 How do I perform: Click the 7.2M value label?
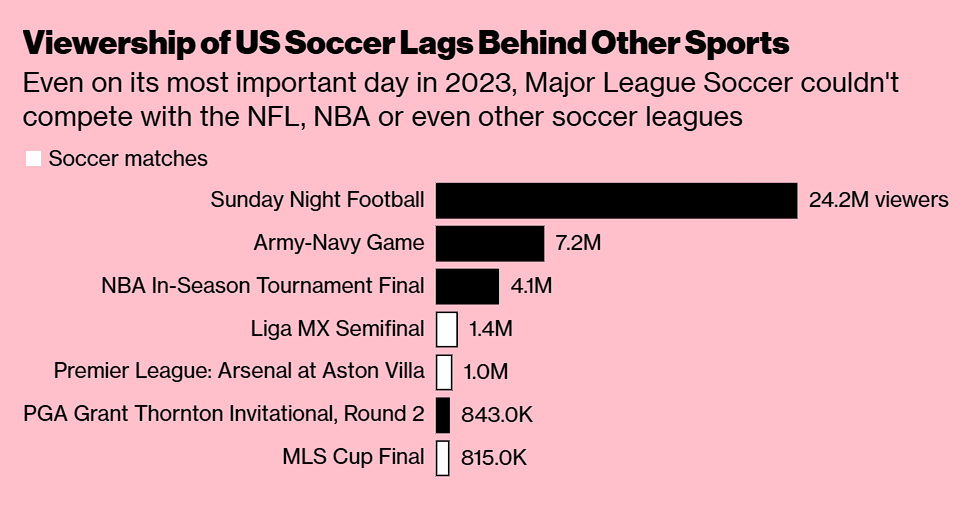click(x=578, y=242)
